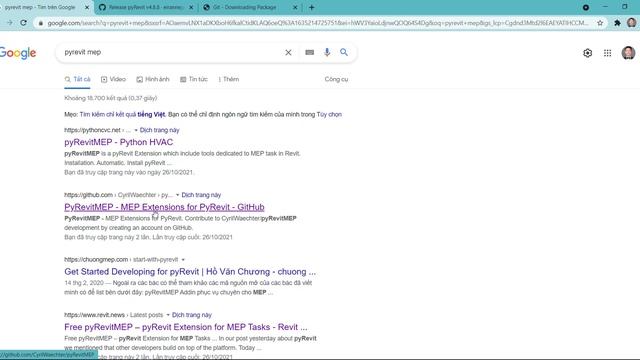Click Dịch trang này for github.com result
This screenshot has width=640, height=360.
pos(201,195)
